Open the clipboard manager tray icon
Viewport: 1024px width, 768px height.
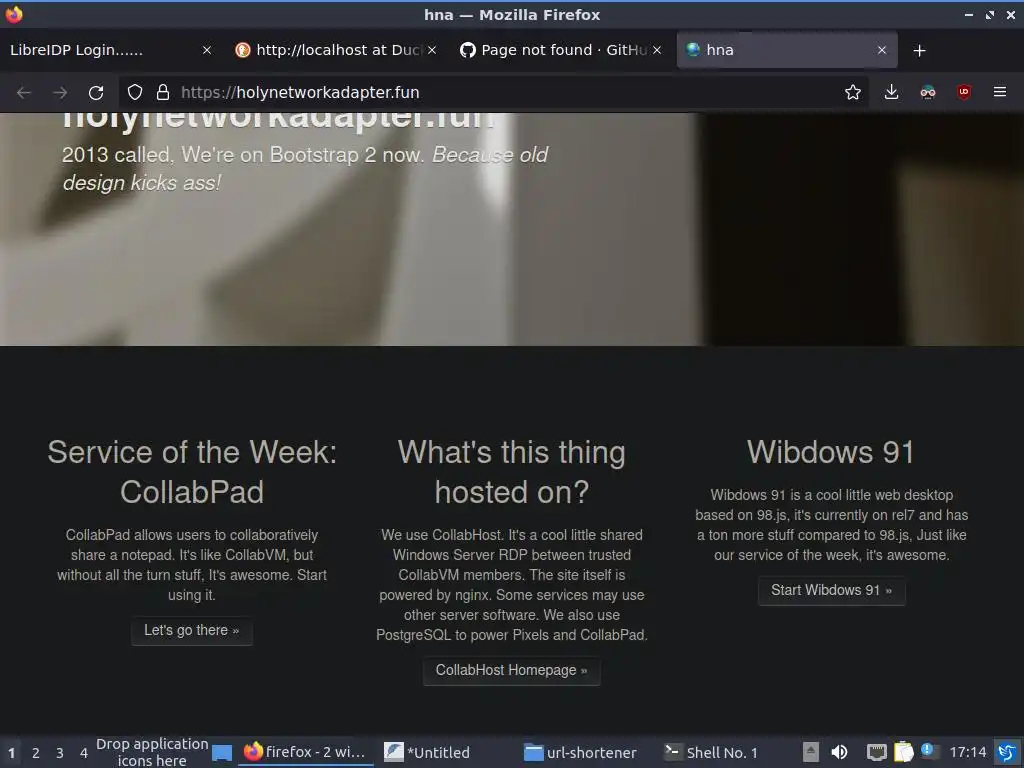click(904, 752)
